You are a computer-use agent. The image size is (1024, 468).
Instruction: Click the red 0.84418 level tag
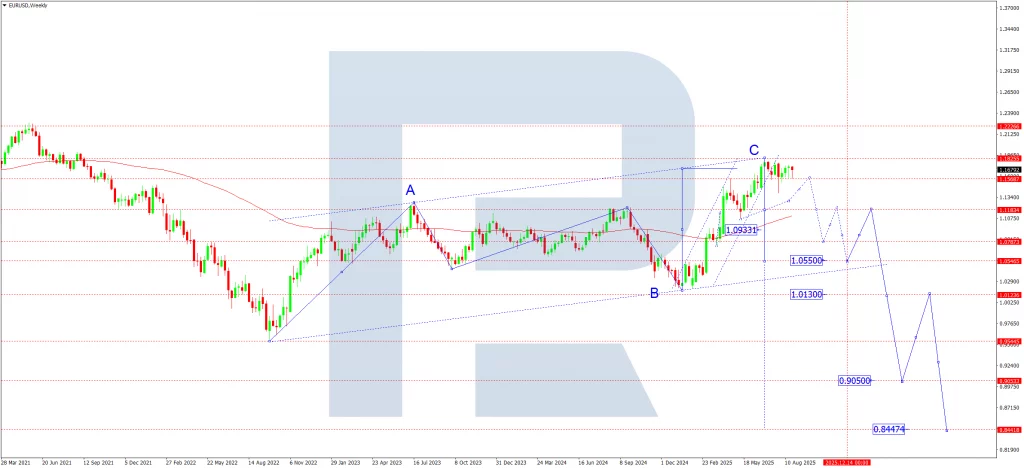pos(1008,430)
